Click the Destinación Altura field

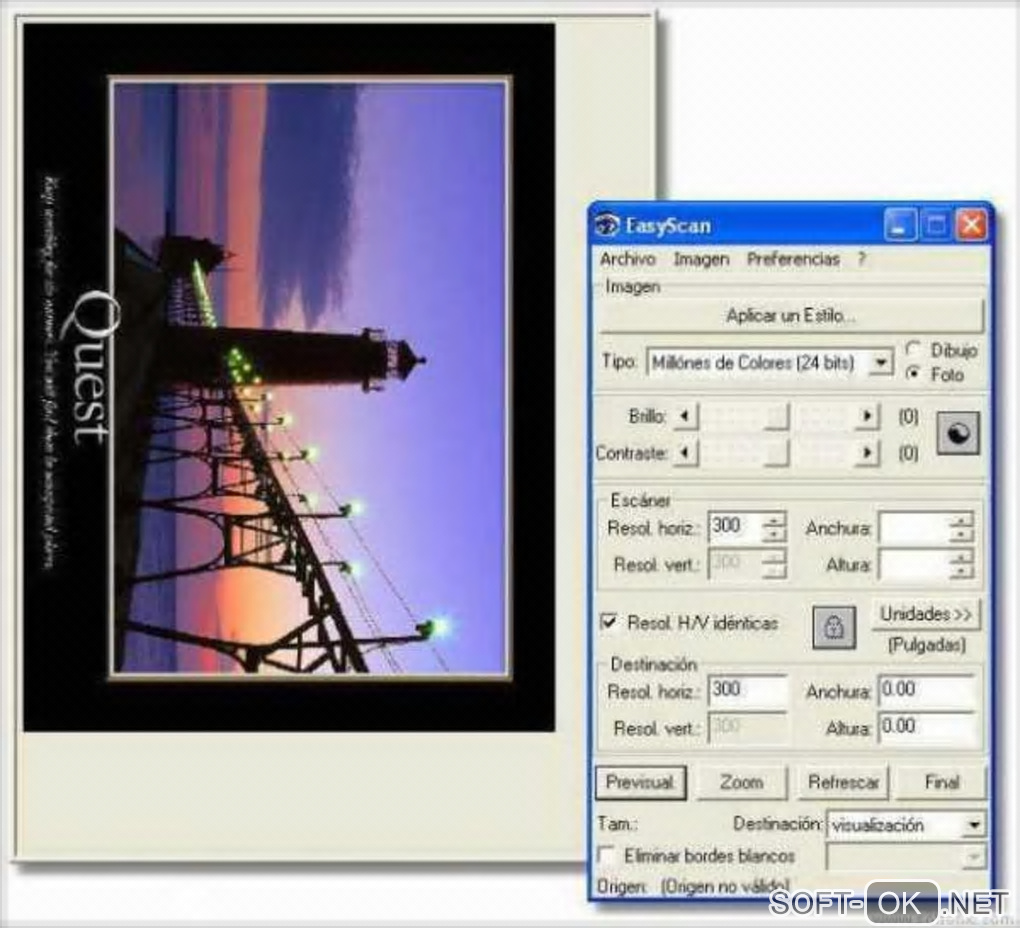[x=926, y=727]
